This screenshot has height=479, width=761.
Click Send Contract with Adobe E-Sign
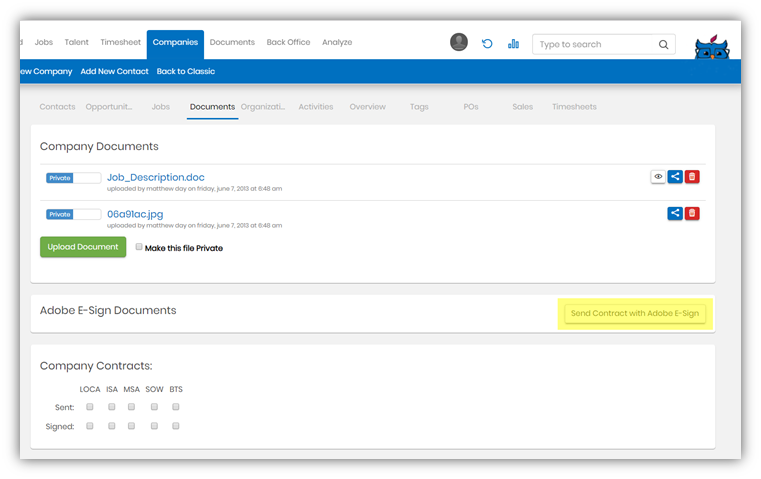tap(635, 314)
